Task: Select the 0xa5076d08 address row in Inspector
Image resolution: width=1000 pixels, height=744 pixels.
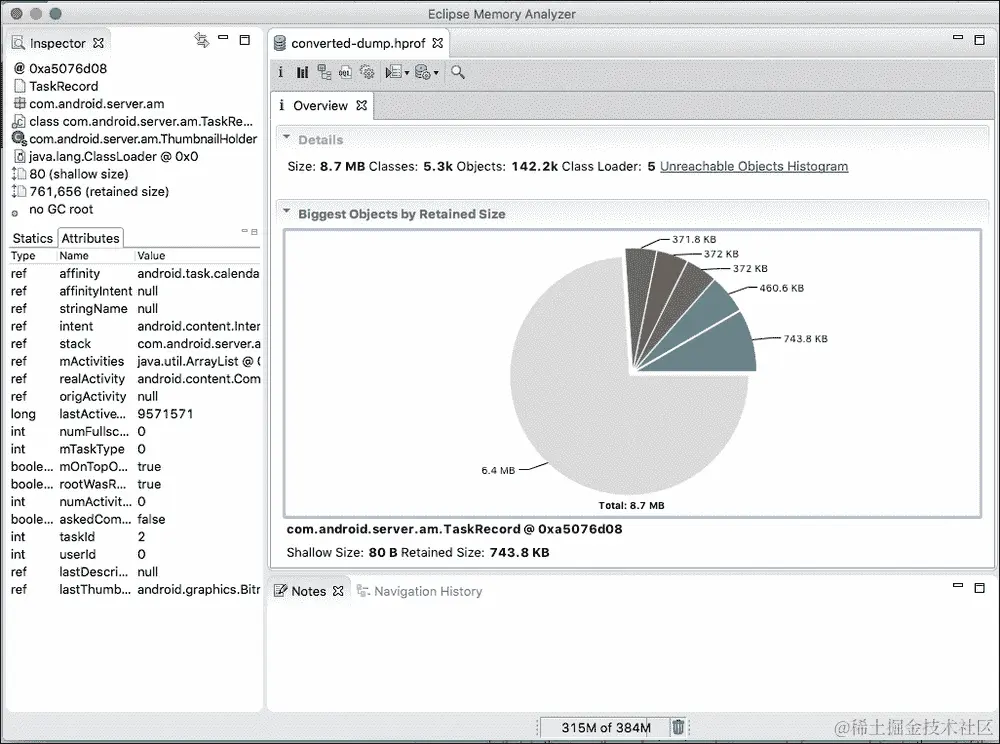Action: tap(135, 68)
